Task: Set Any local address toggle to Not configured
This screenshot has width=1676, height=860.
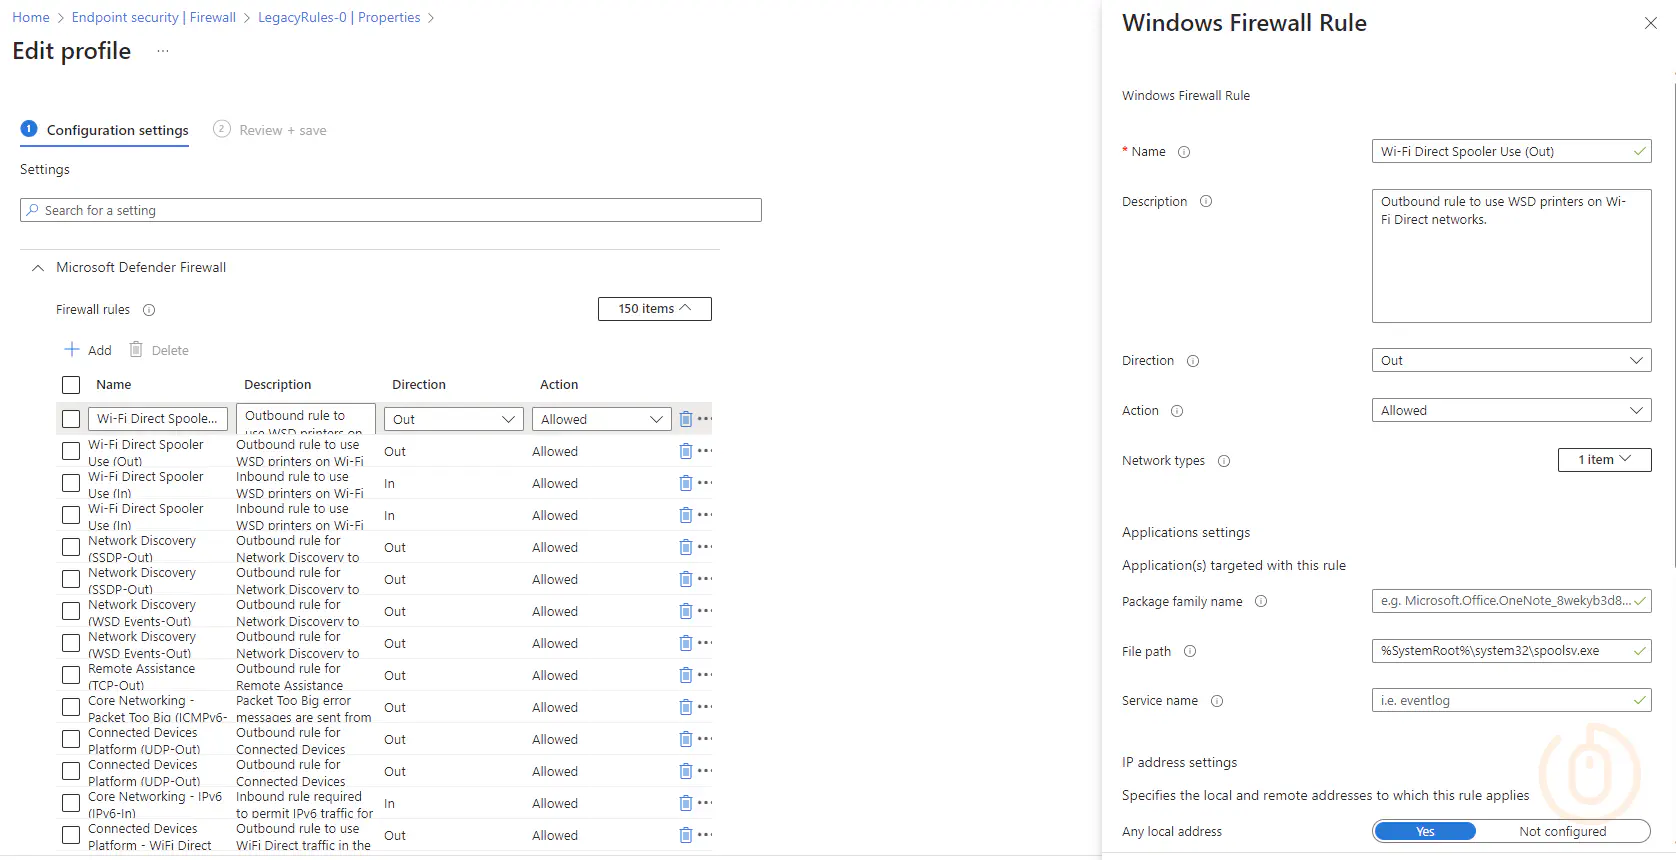Action: (1562, 831)
